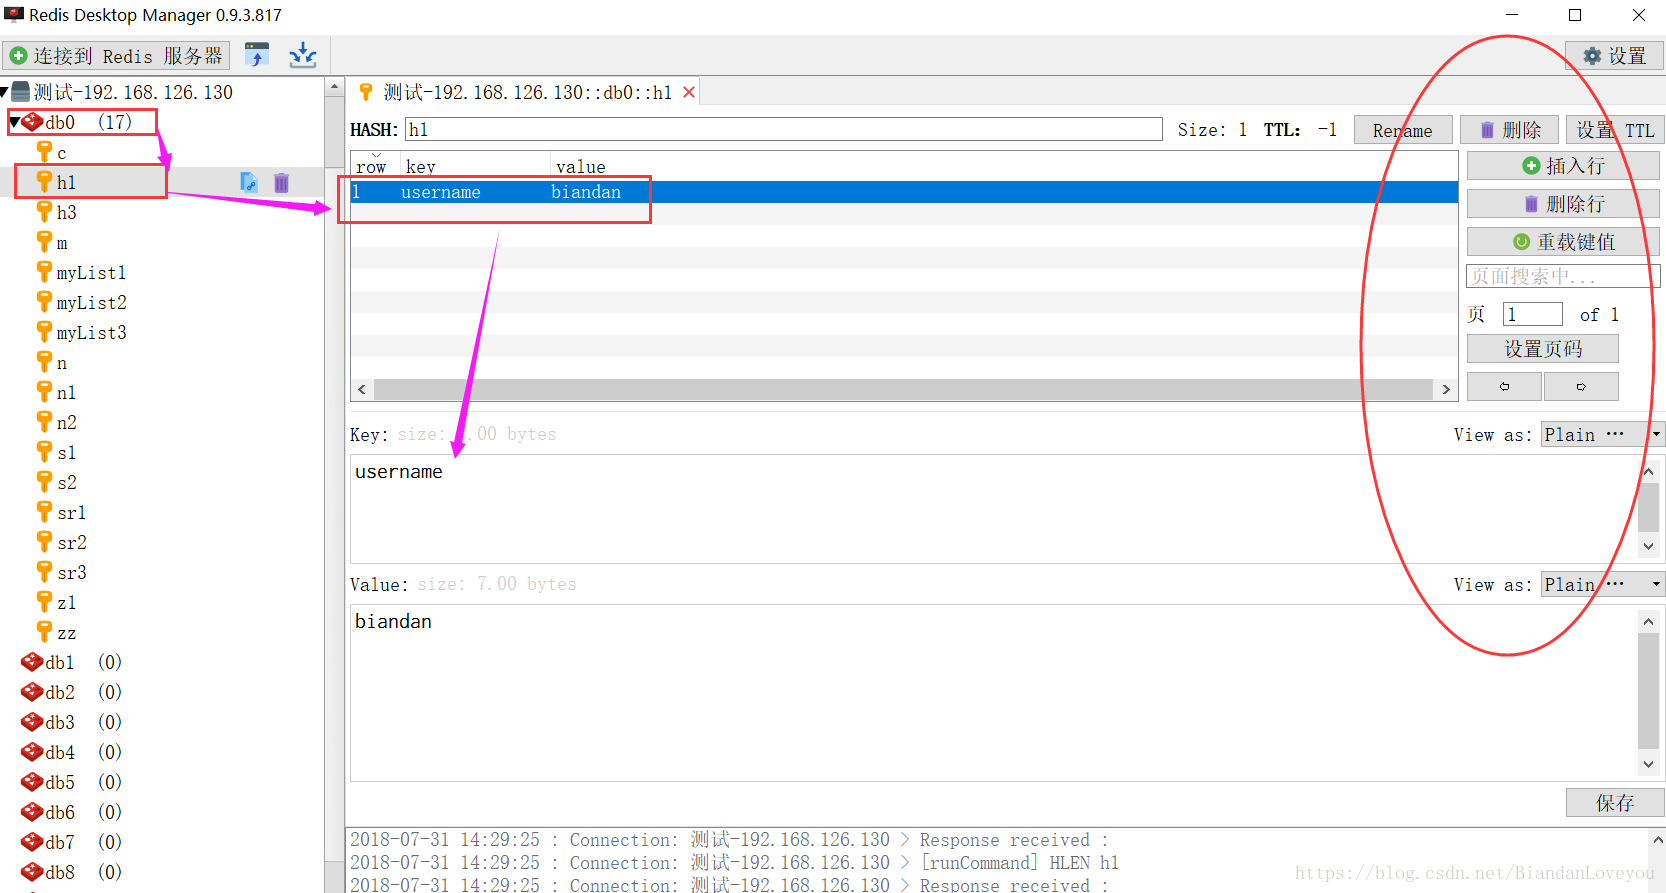Click the previous page arrow button
1666x893 pixels.
point(1504,386)
